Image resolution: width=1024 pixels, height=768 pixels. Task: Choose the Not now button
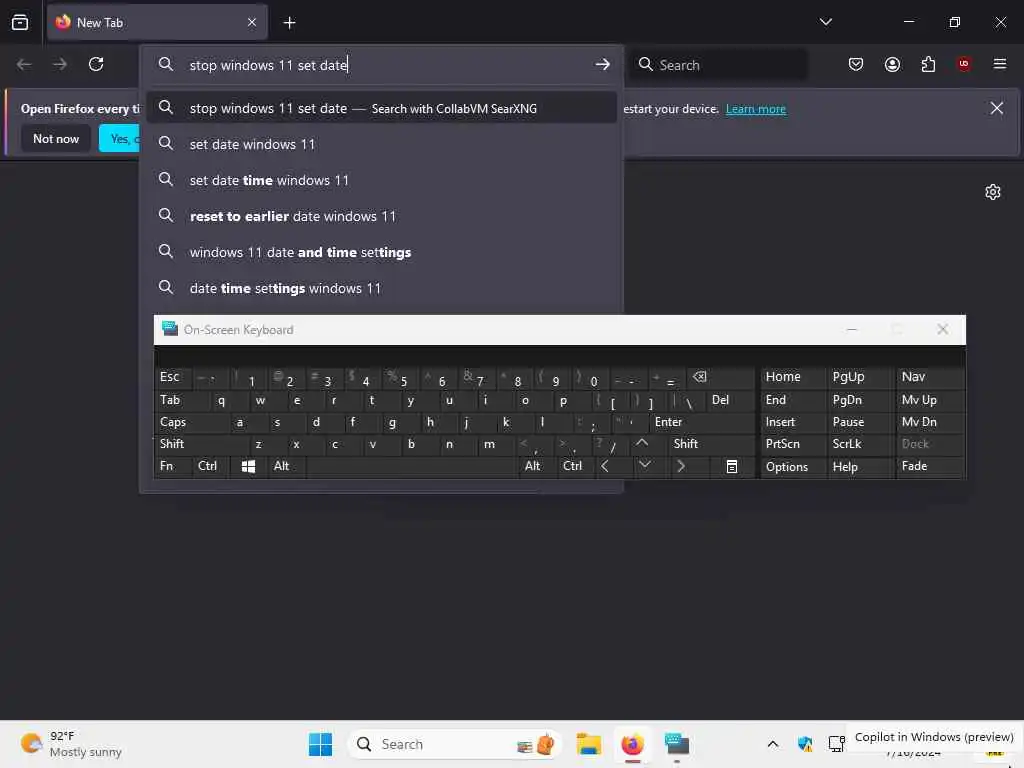click(56, 138)
